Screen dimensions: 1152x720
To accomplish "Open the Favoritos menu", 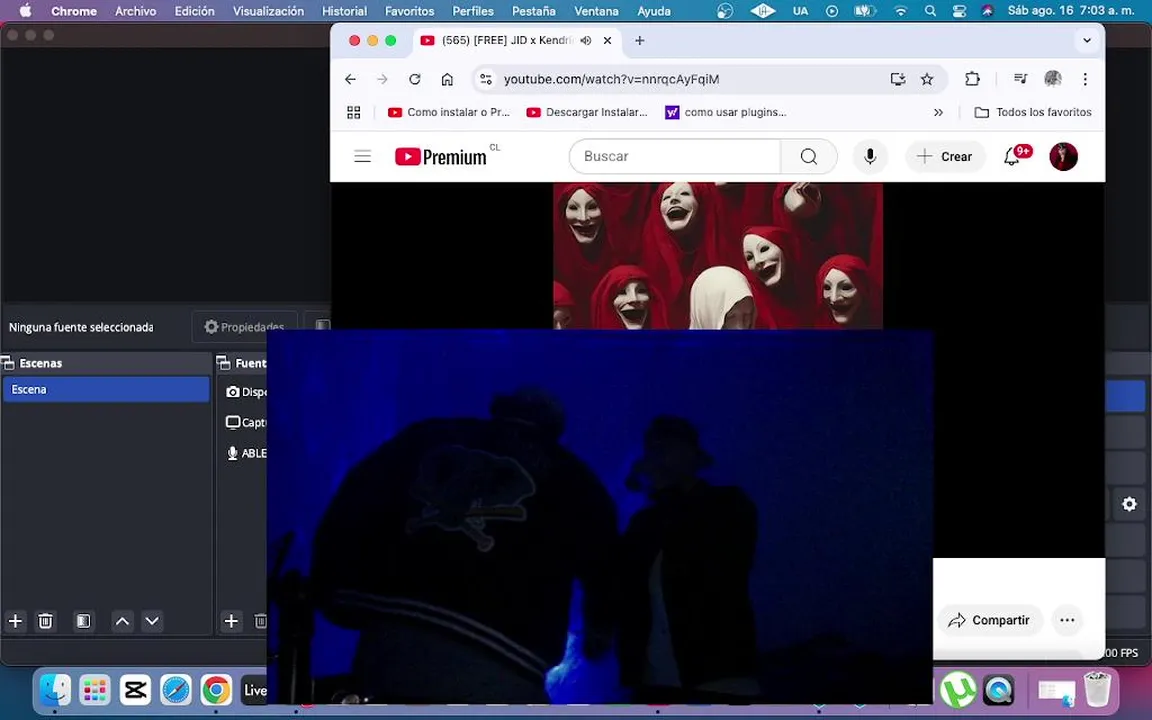I will point(409,11).
